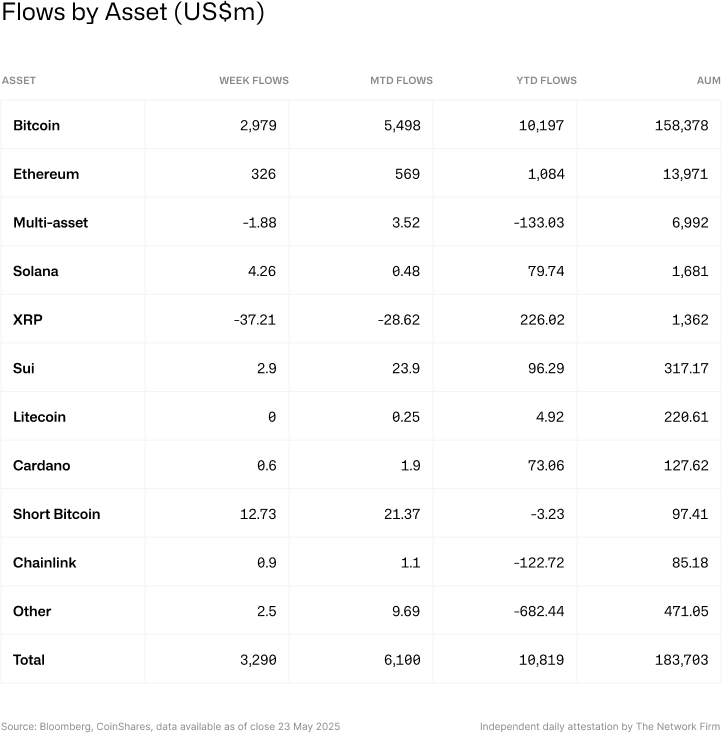The image size is (722, 733).
Task: Click the Cardano row label
Action: point(42,465)
